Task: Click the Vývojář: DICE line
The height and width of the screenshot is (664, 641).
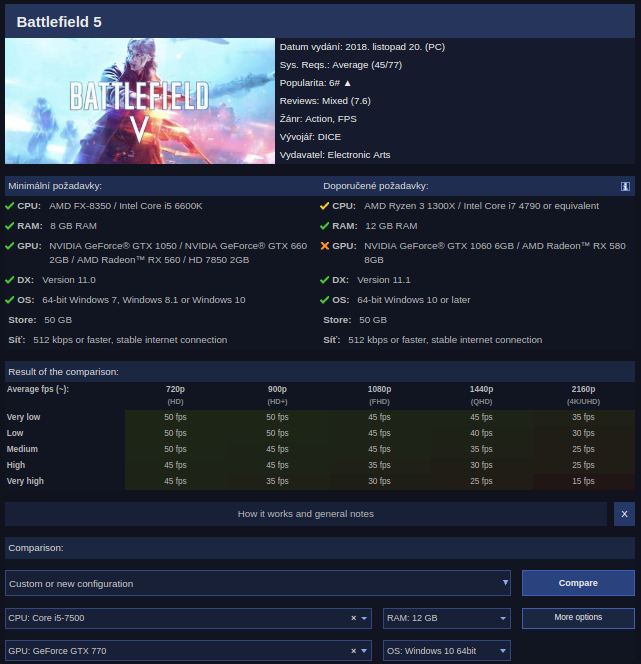Action: coord(310,137)
